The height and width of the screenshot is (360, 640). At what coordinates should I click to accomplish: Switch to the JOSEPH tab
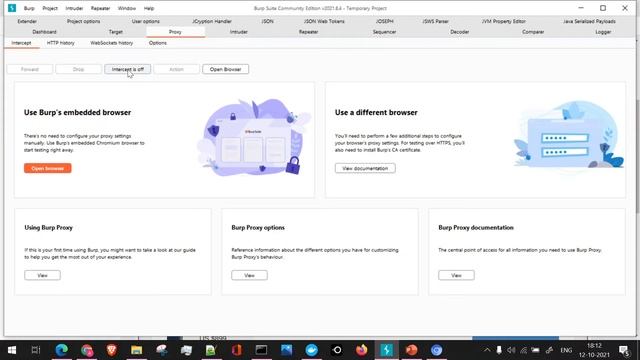(x=384, y=21)
